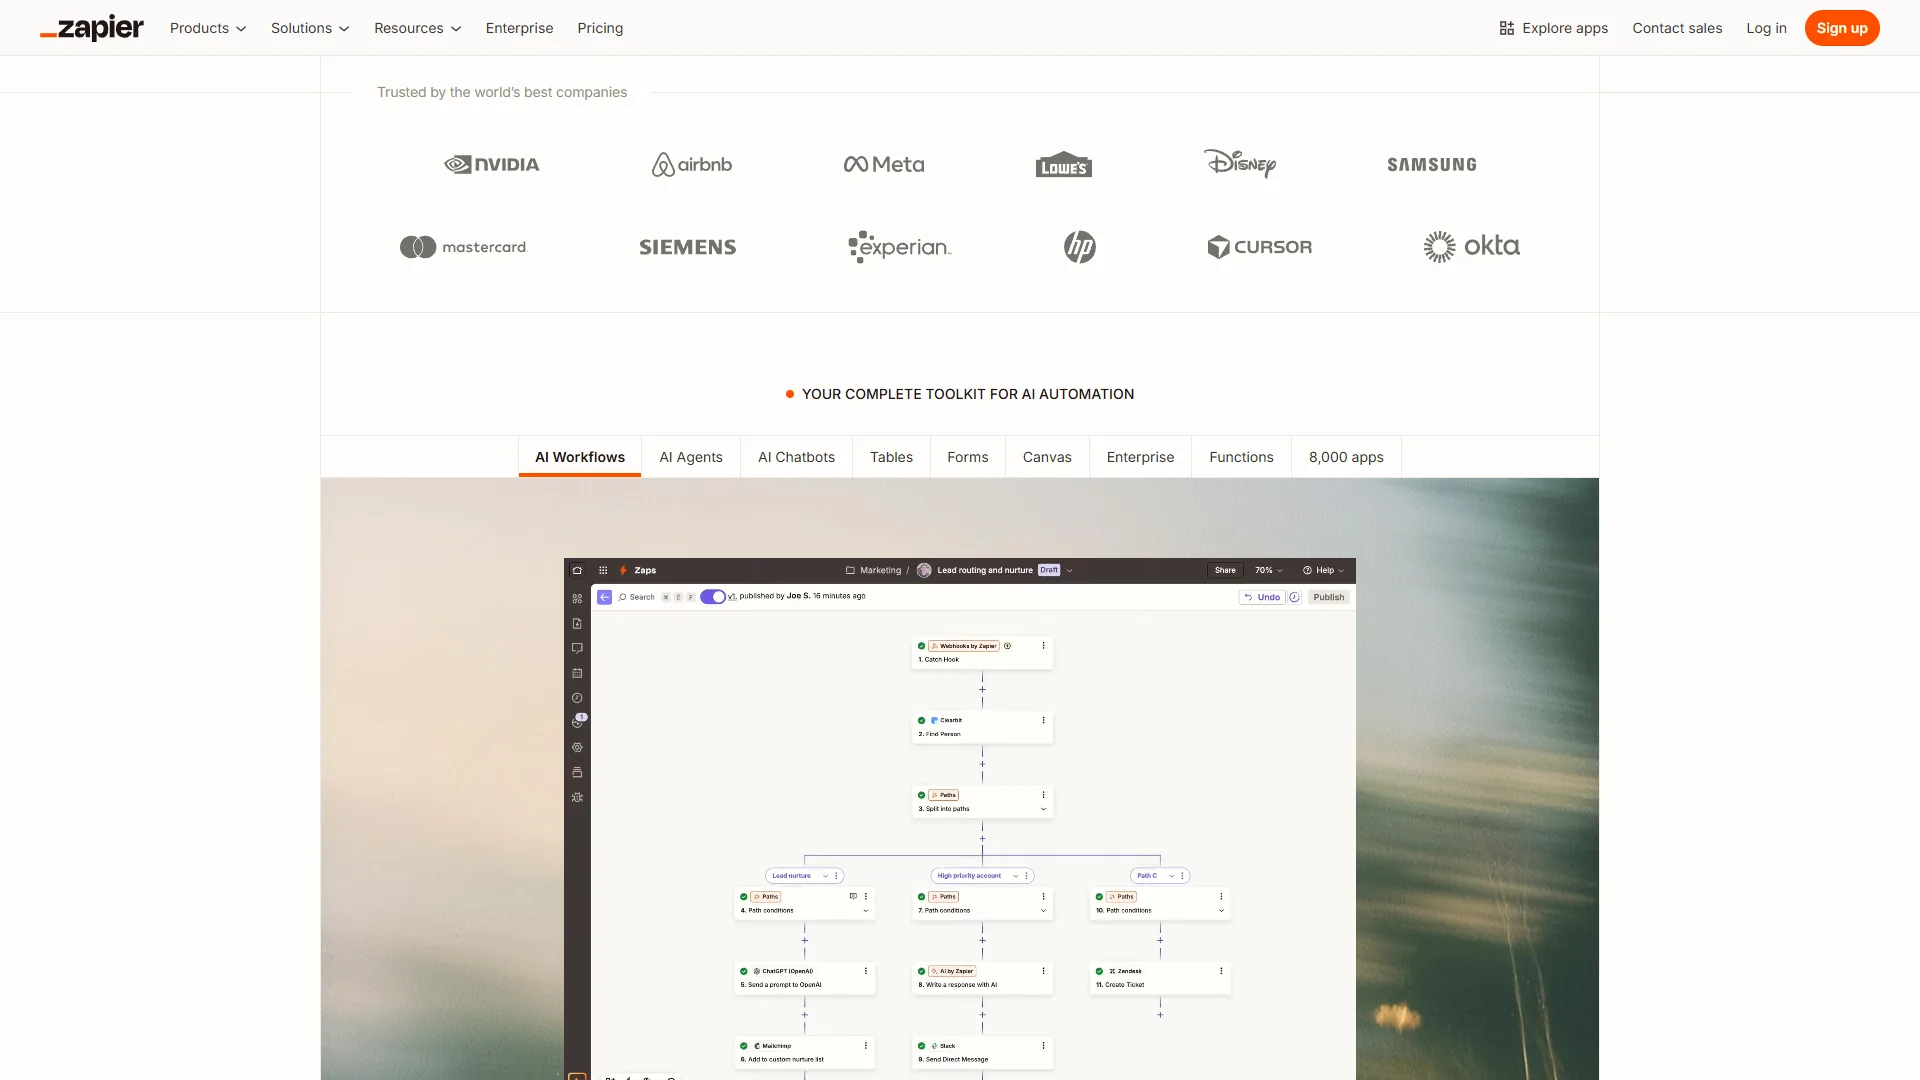Image resolution: width=1920 pixels, height=1080 pixels.
Task: Select the Enterprise tab in the toolkit
Action: click(1141, 457)
